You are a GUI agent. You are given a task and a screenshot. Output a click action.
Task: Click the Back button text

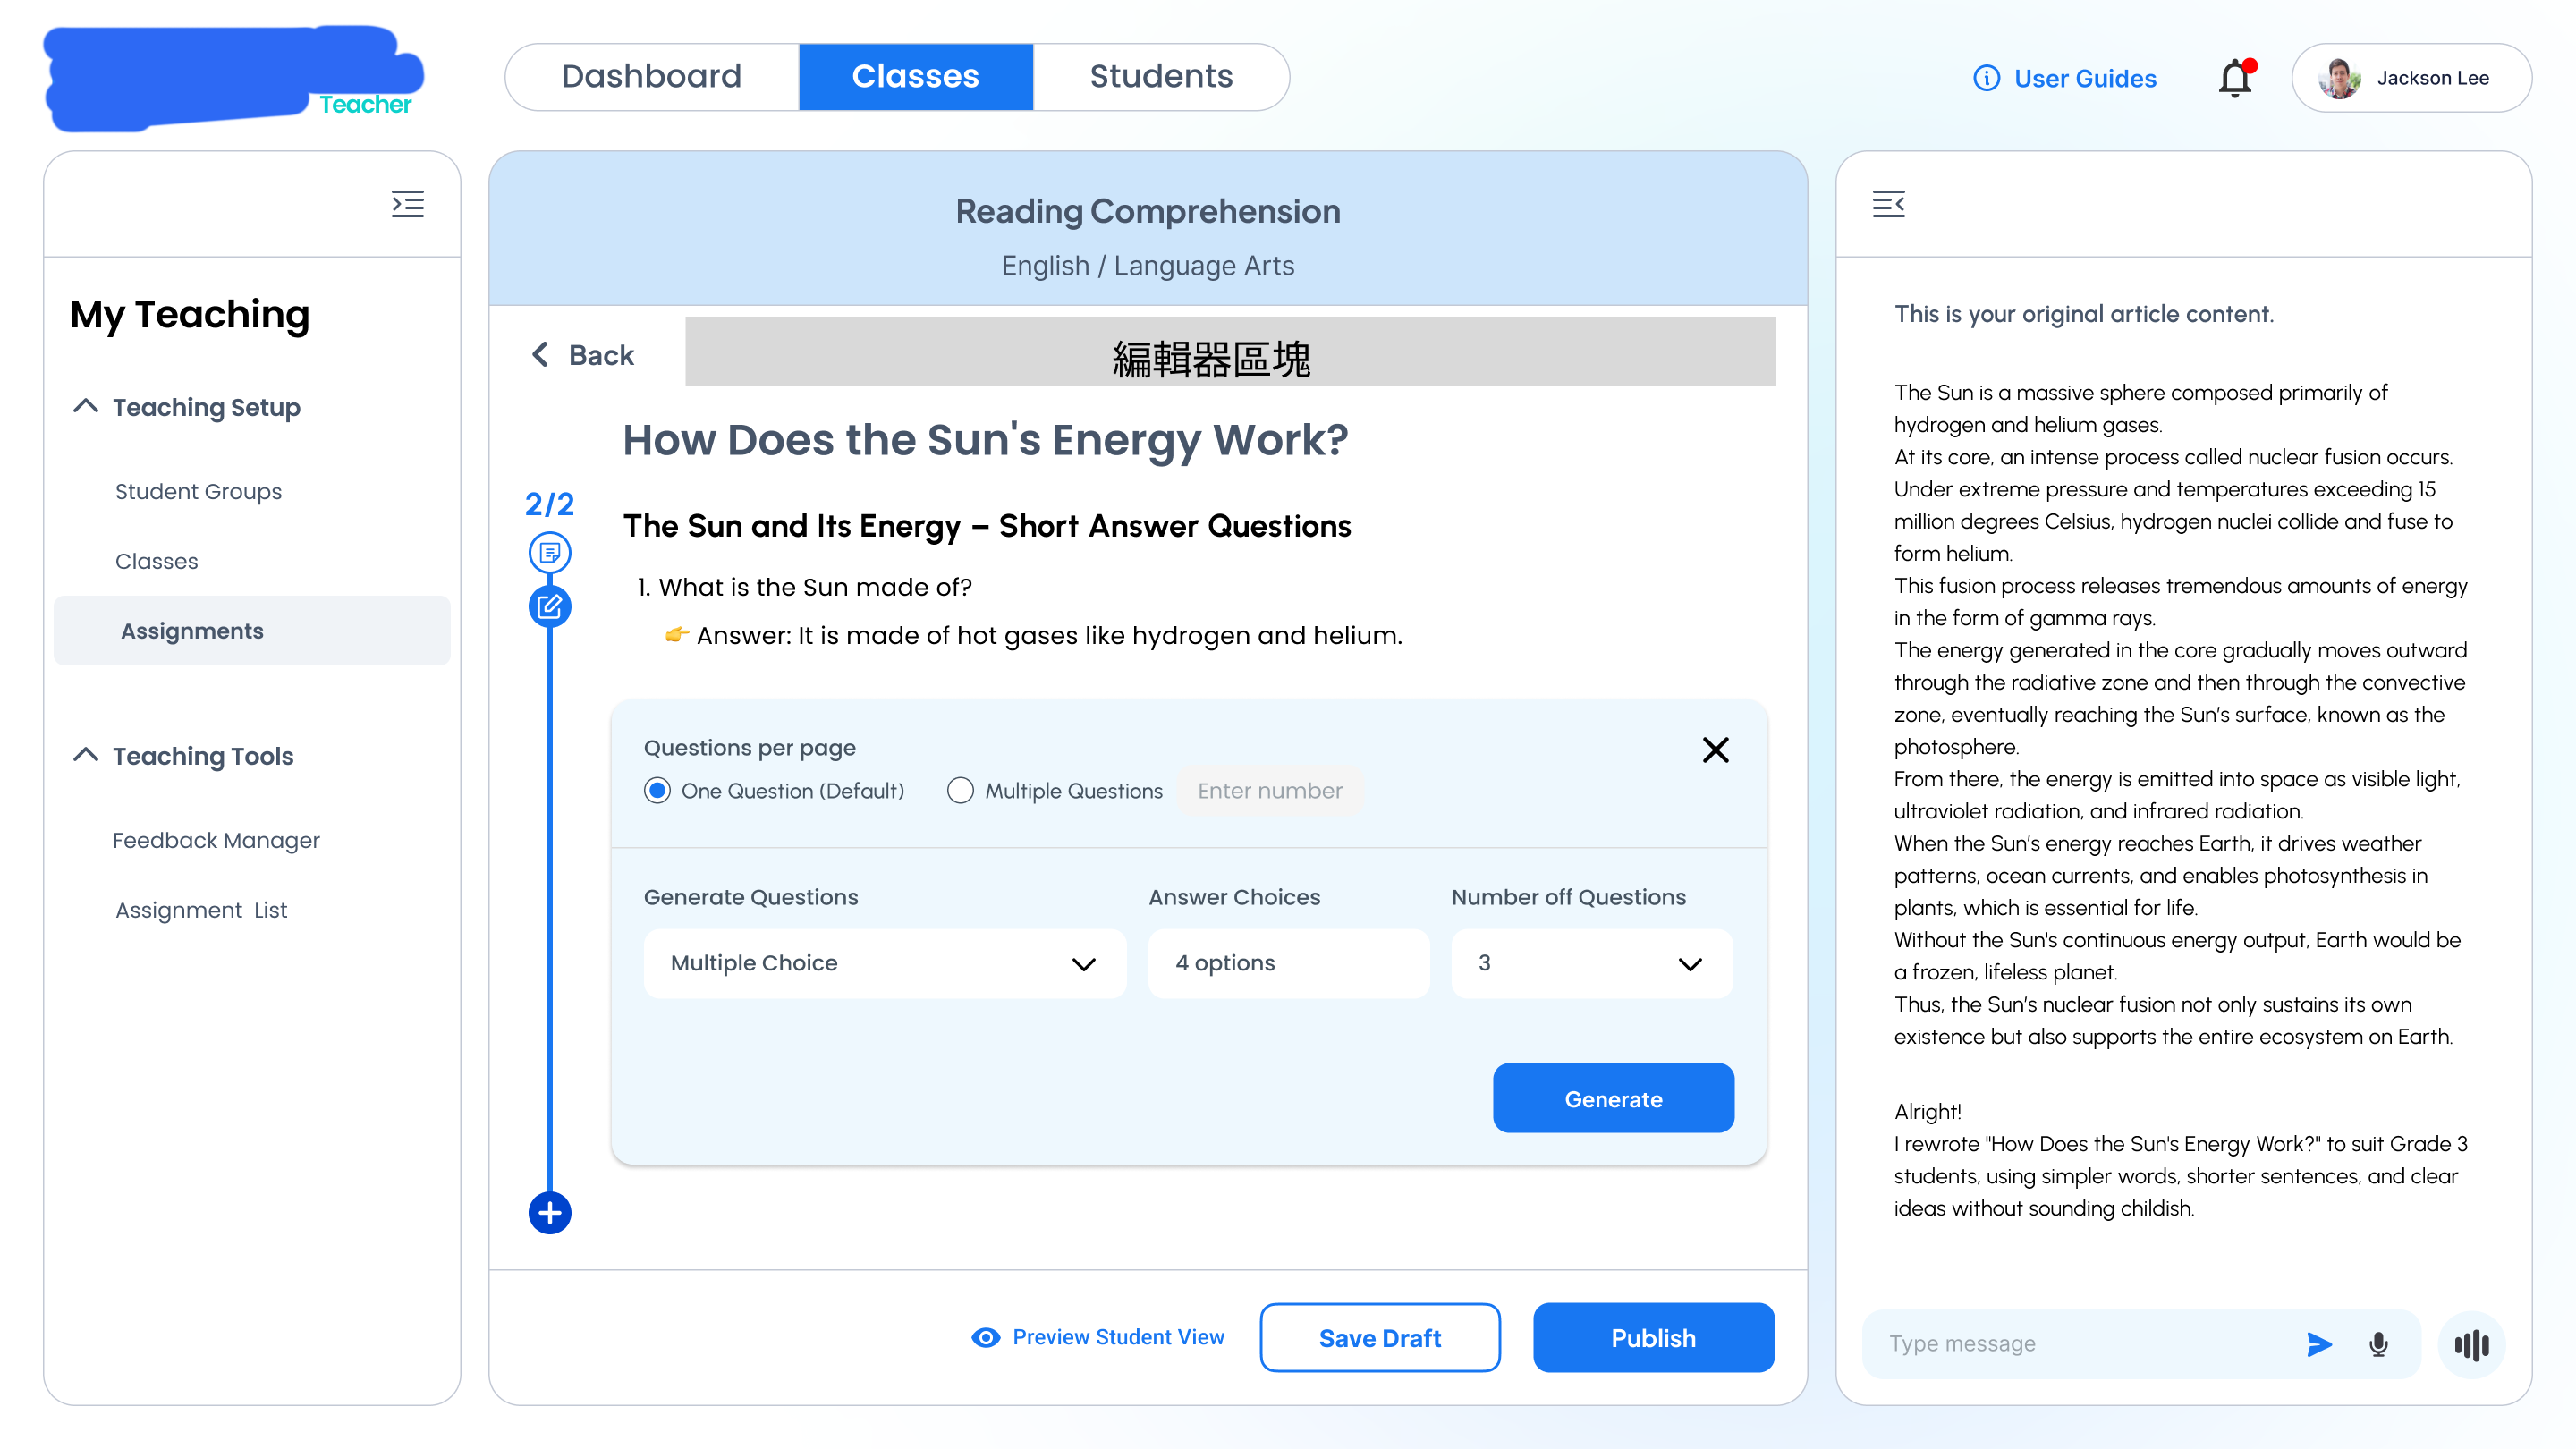(601, 355)
